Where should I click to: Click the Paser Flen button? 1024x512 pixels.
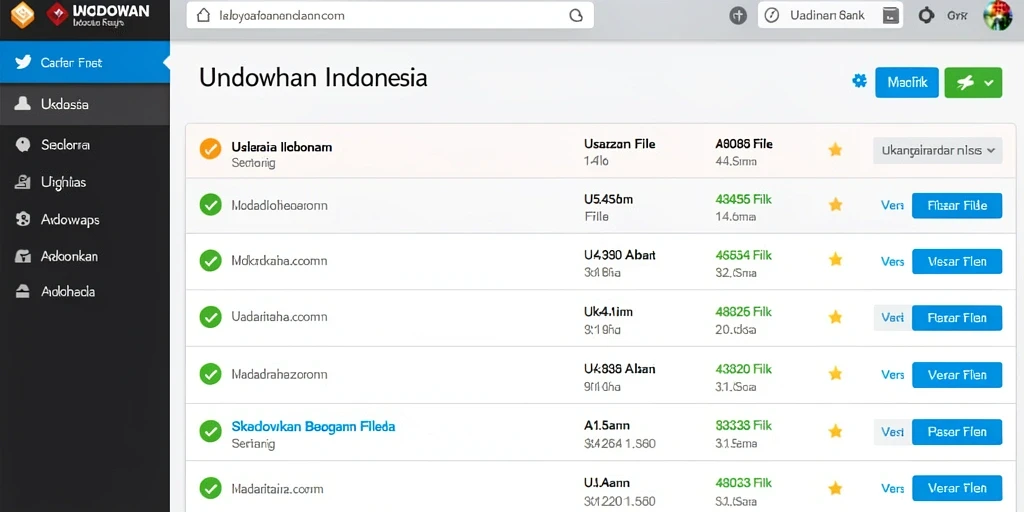[957, 432]
